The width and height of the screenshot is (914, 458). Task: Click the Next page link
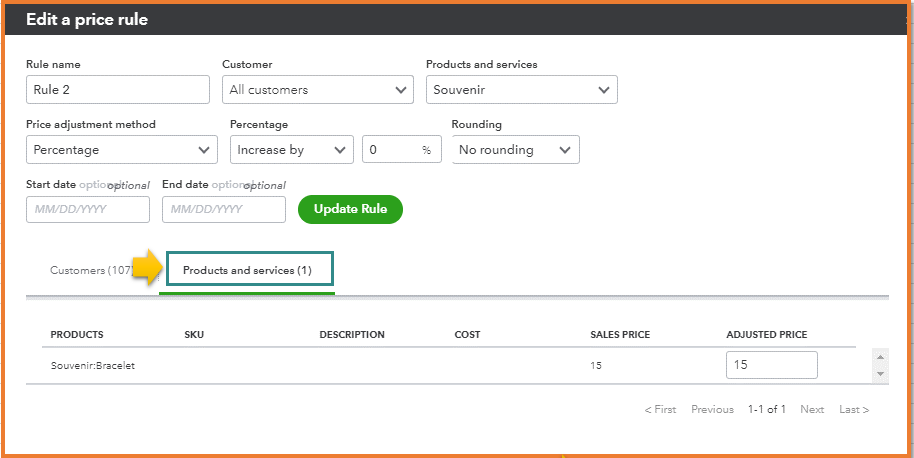click(812, 410)
